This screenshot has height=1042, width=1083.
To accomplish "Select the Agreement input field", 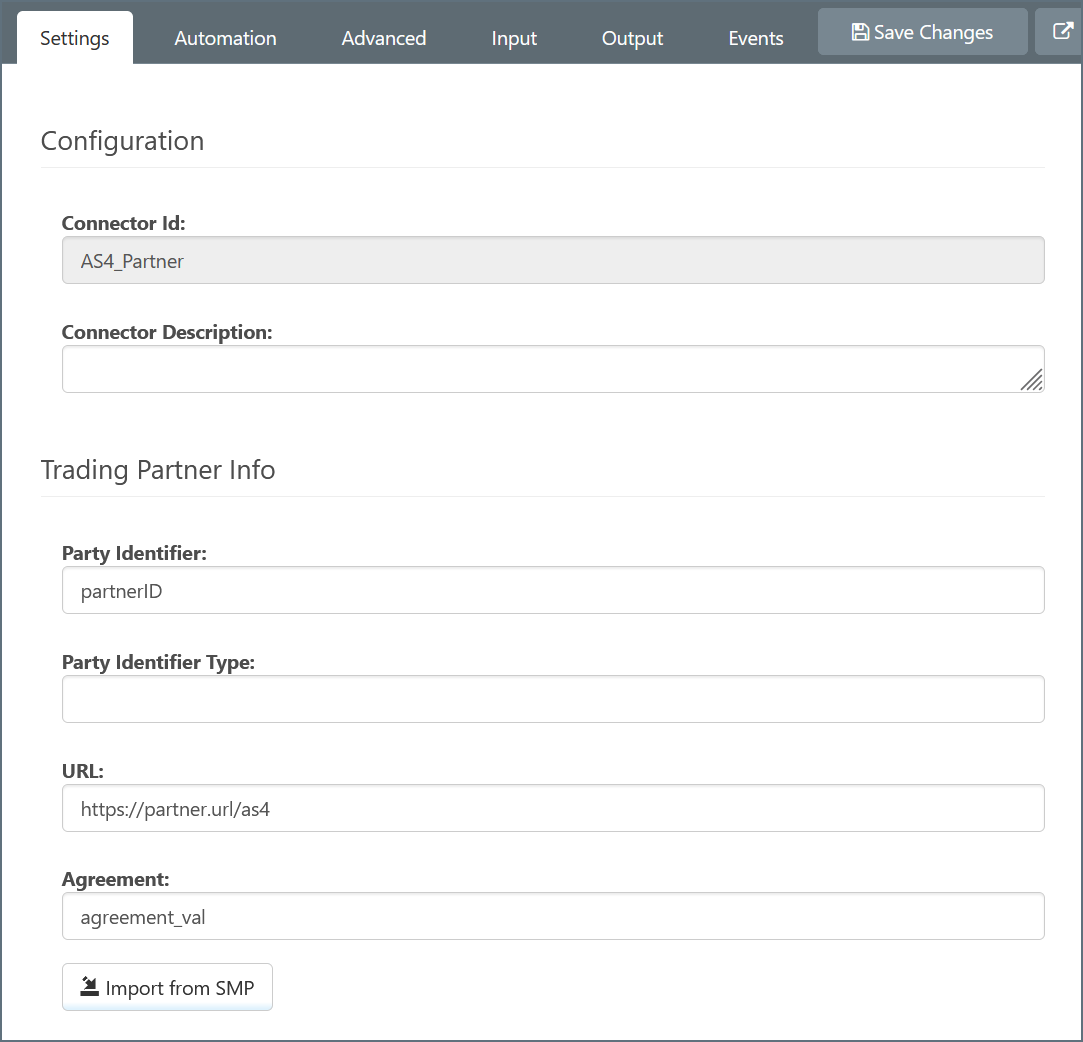I will (553, 916).
